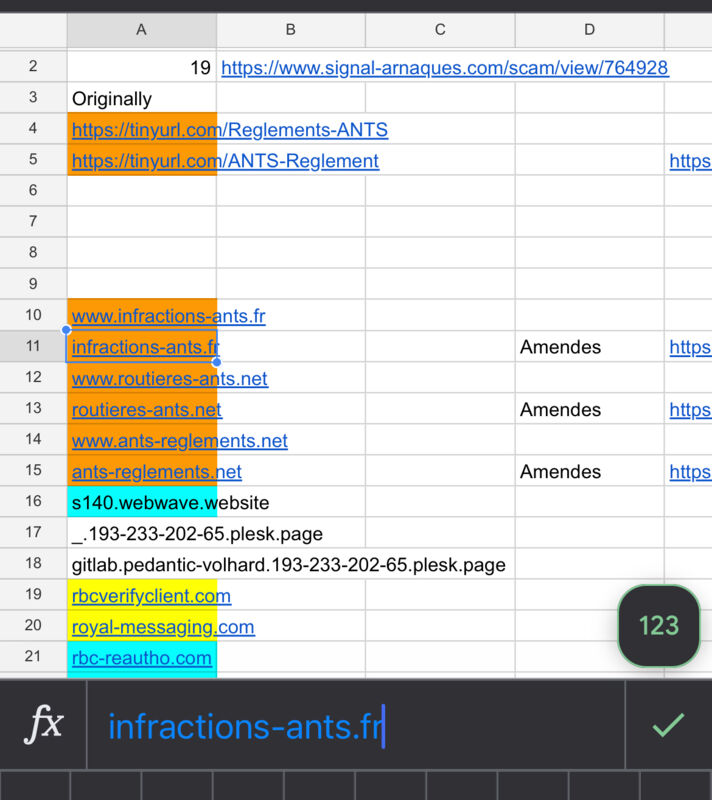712x800 pixels.
Task: Select column D header
Action: pyautogui.click(x=590, y=30)
